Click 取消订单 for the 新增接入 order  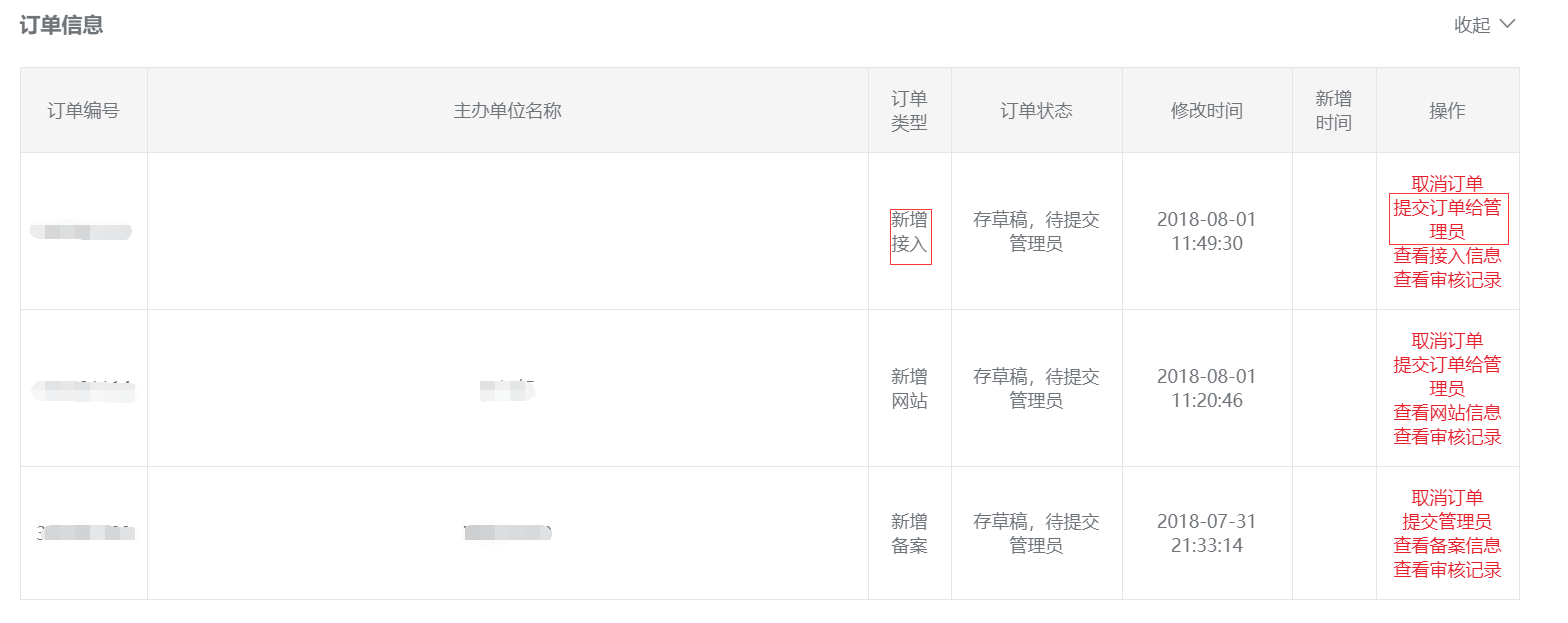(1447, 184)
